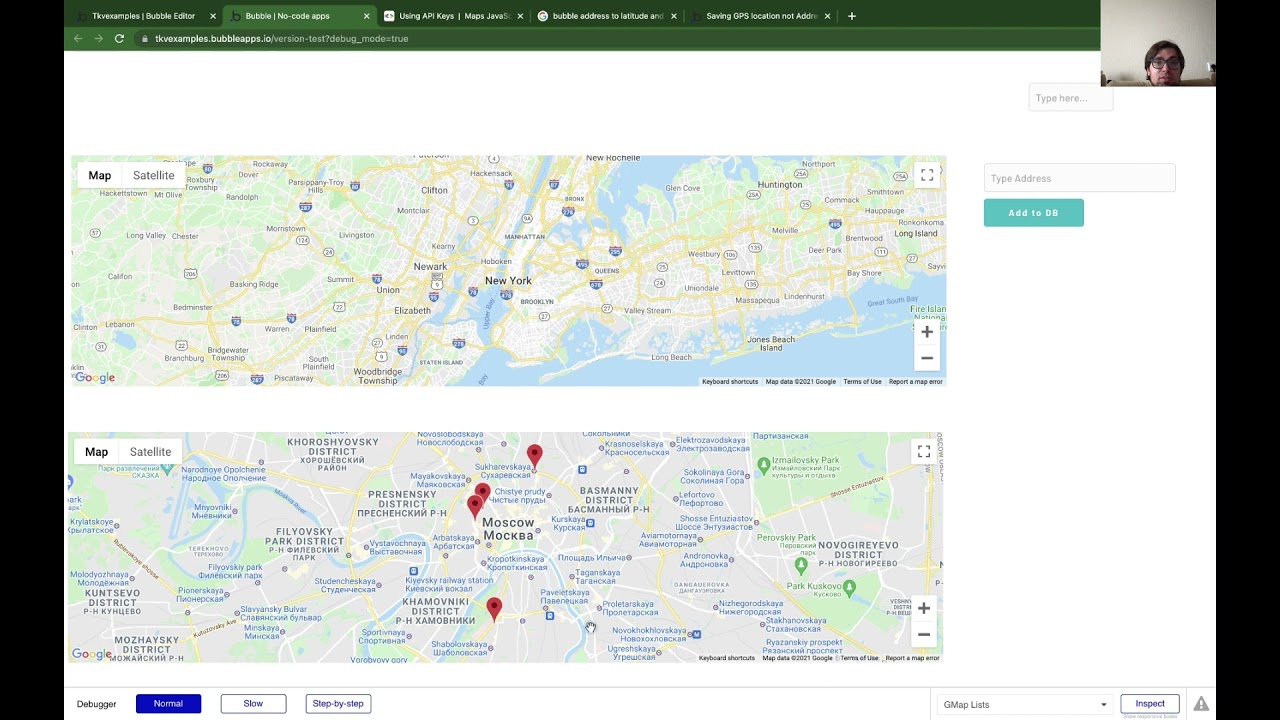
Task: Select Map view on Moscow map
Action: pos(96,452)
